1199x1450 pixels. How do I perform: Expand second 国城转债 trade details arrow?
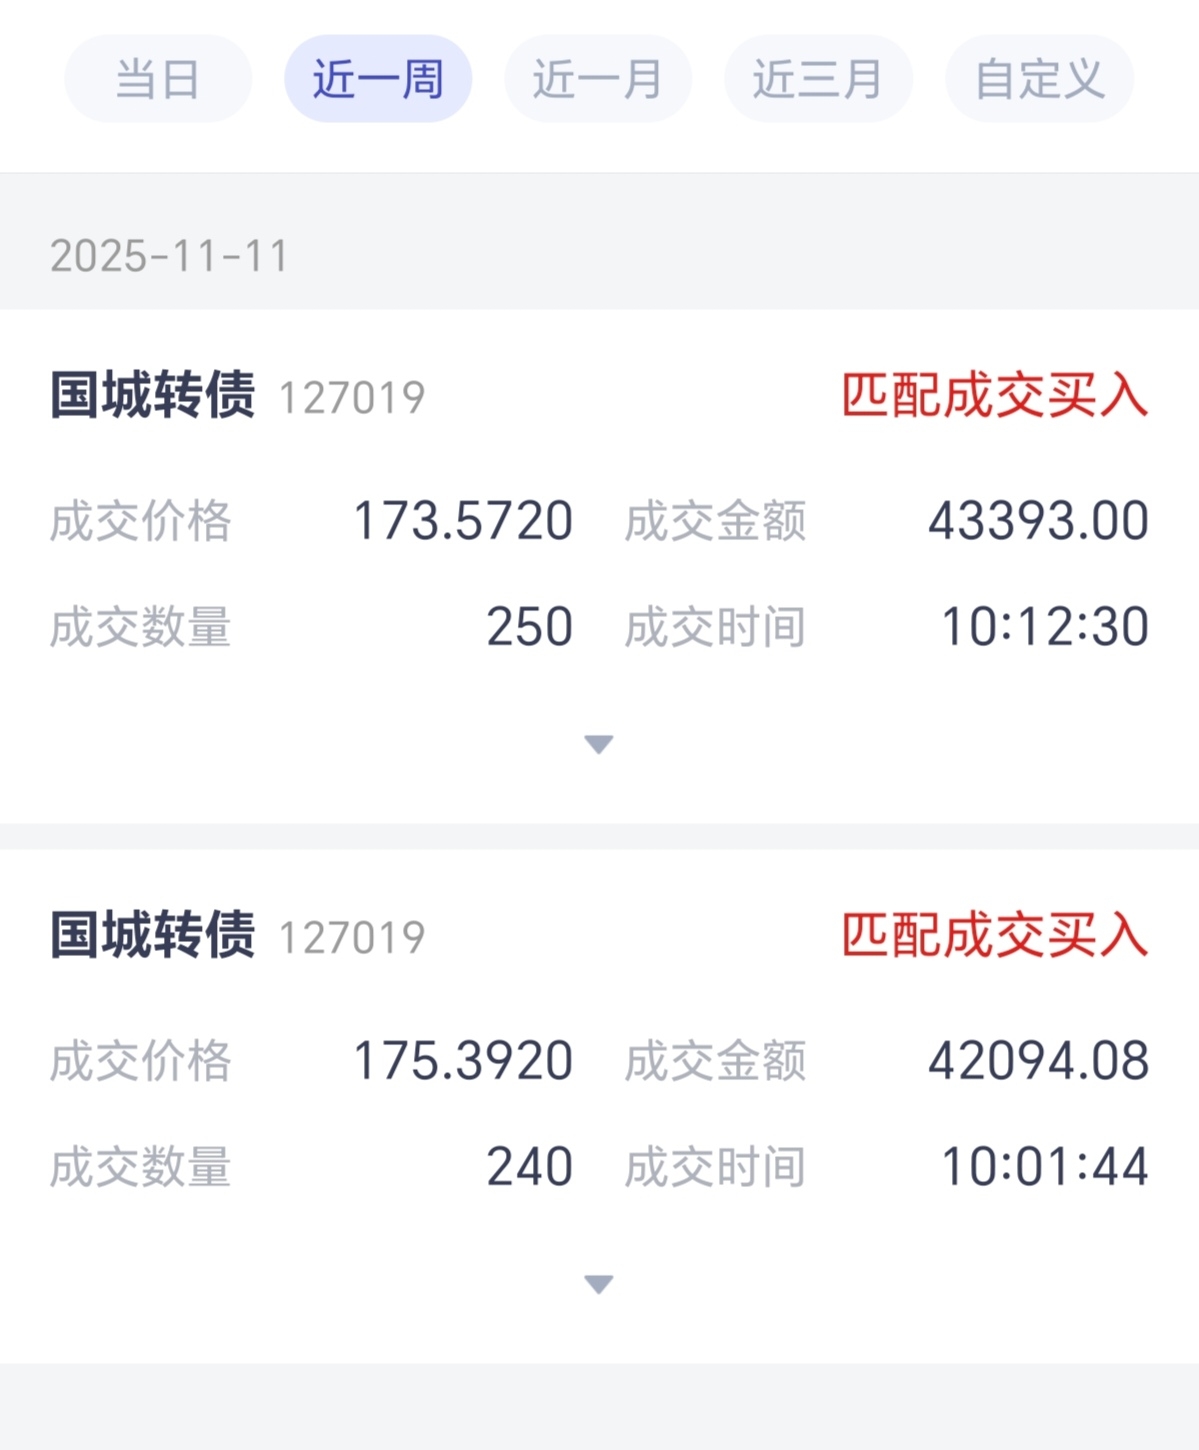[598, 1284]
